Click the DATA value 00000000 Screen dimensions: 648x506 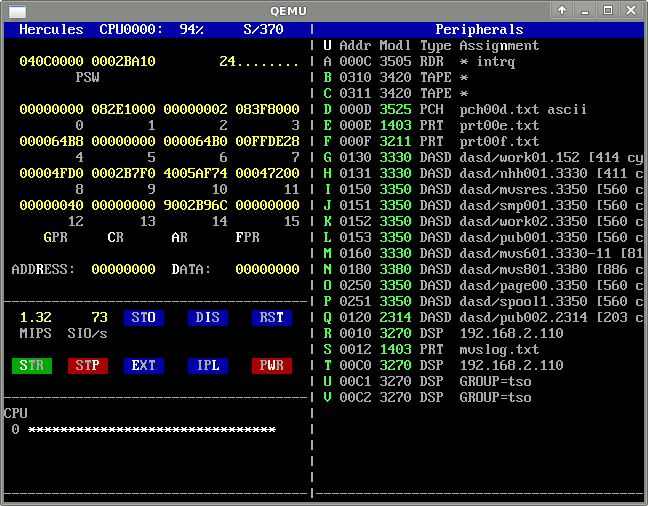tap(267, 270)
